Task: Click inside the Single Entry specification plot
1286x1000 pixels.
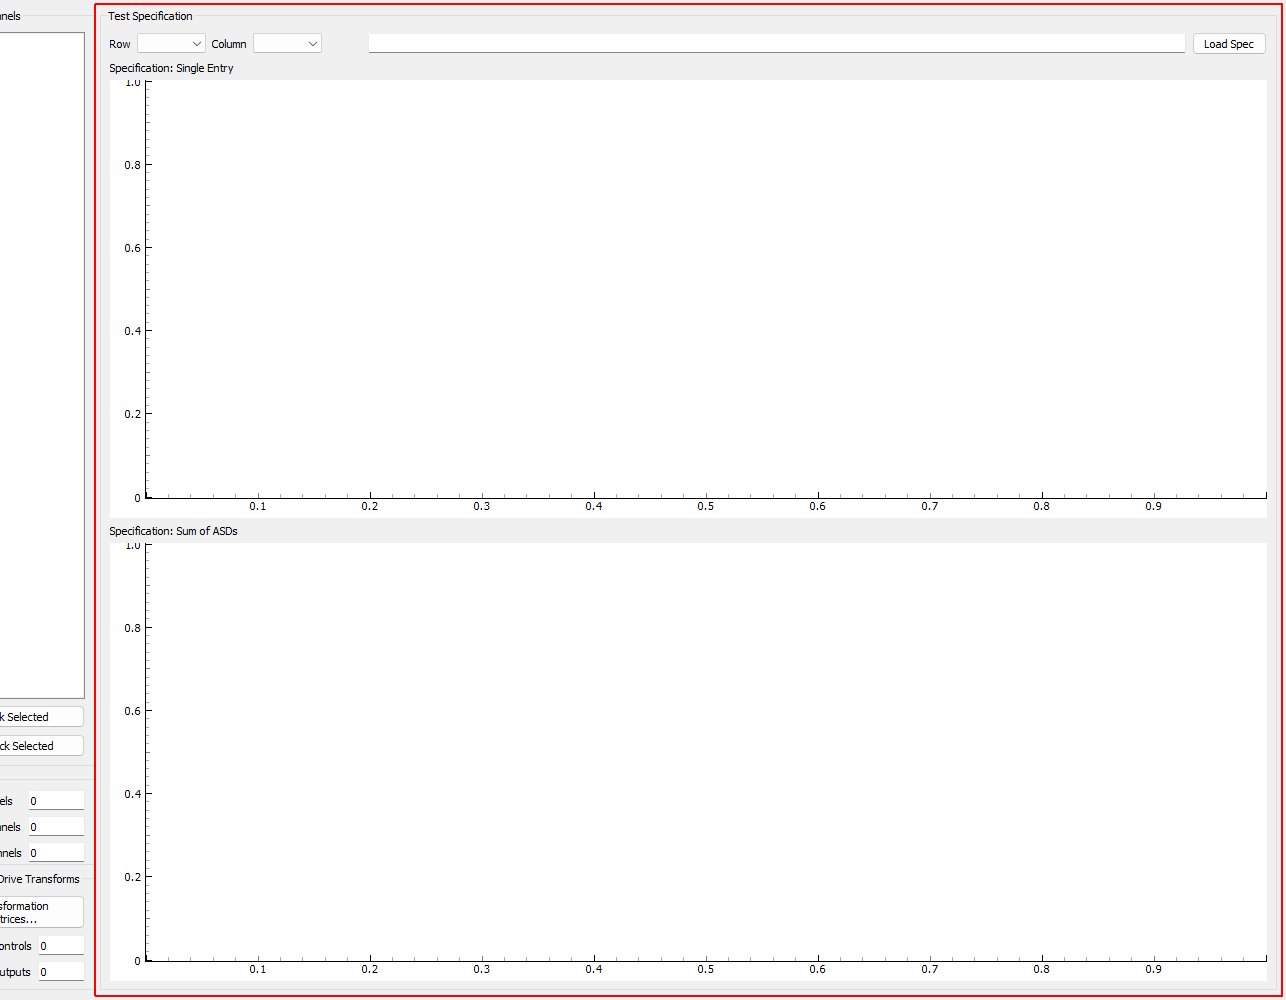Action: coord(700,290)
